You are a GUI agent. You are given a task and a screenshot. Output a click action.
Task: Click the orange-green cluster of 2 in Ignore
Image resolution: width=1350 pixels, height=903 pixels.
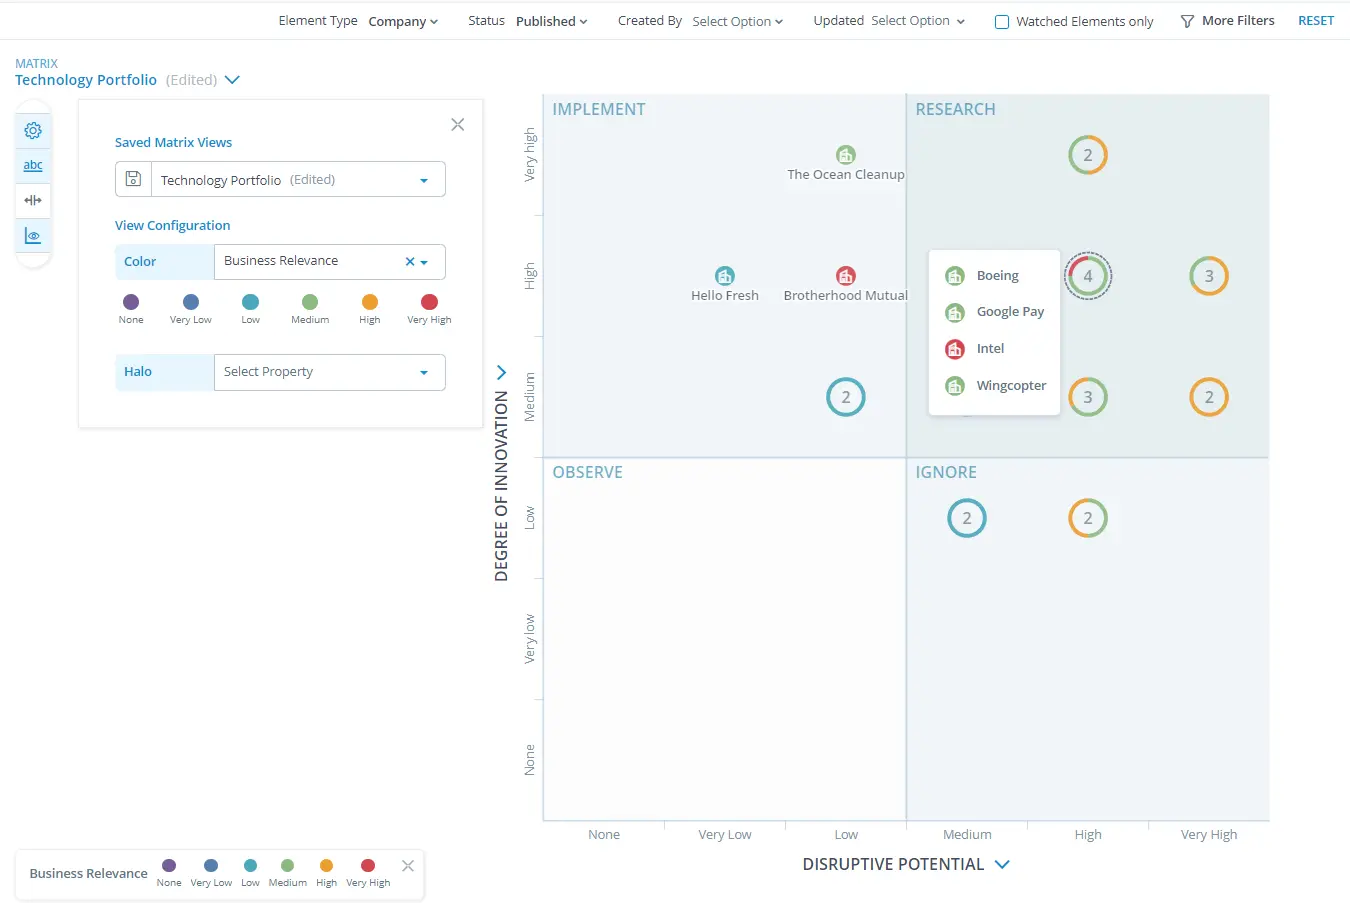point(1088,518)
